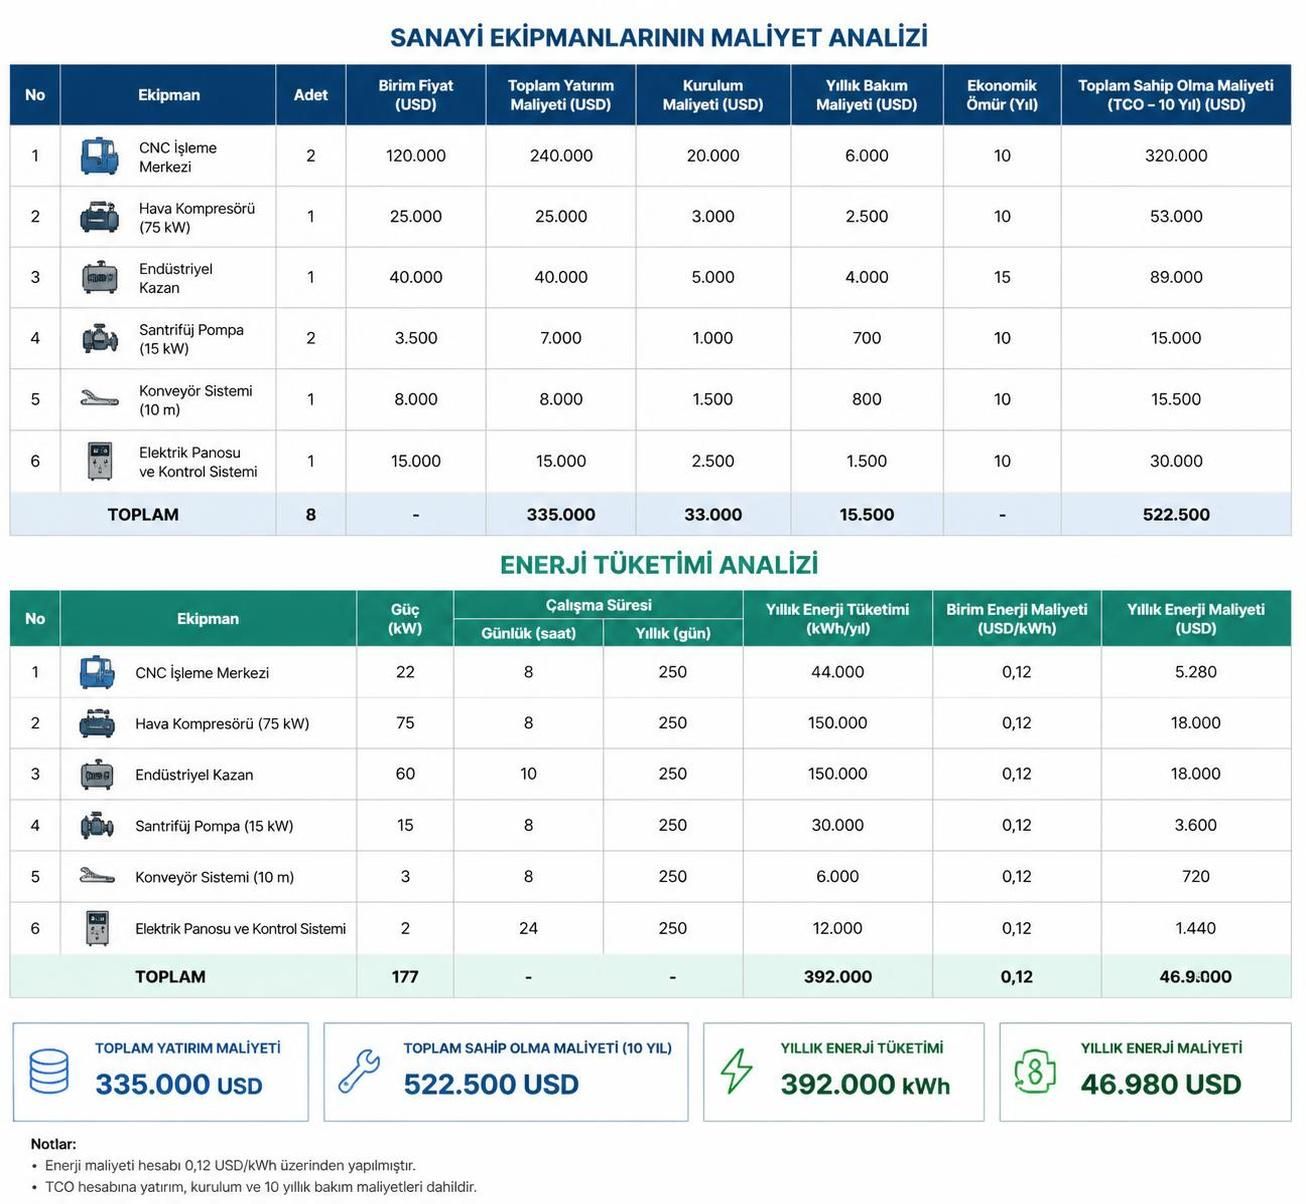This screenshot has width=1306, height=1204.
Task: Click air compressor icon in cost table
Action: (x=99, y=217)
